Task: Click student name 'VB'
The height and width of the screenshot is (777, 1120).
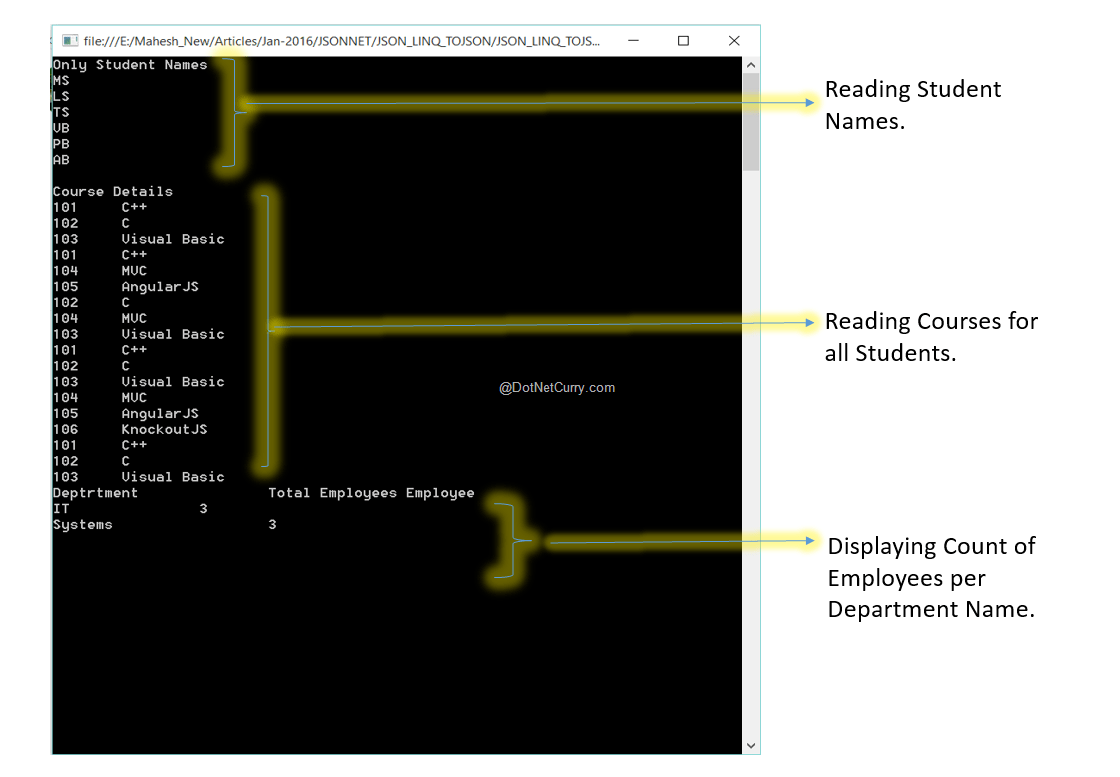Action: pos(61,128)
